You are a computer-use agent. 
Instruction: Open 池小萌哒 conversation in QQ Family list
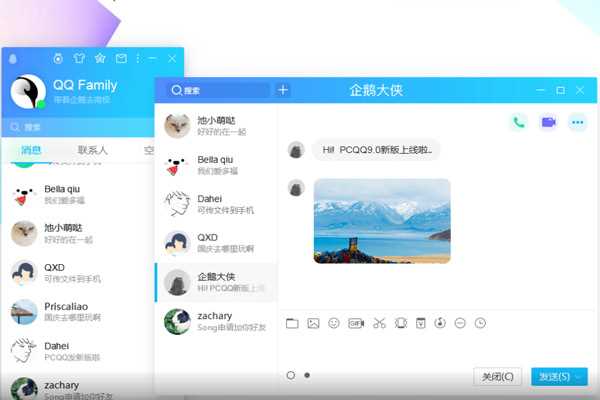pos(78,233)
